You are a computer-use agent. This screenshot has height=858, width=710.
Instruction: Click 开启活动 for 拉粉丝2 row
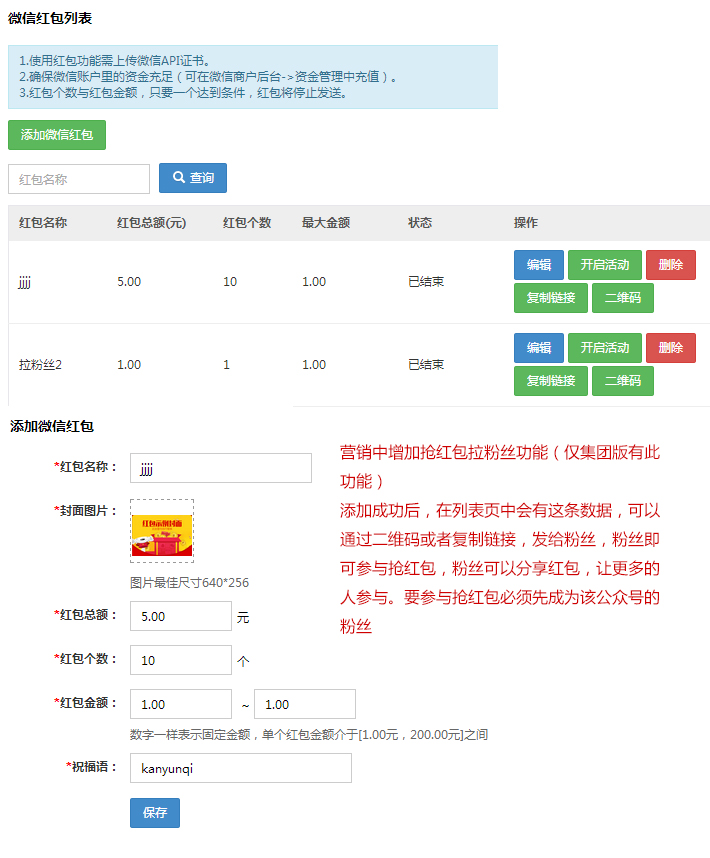pos(605,348)
